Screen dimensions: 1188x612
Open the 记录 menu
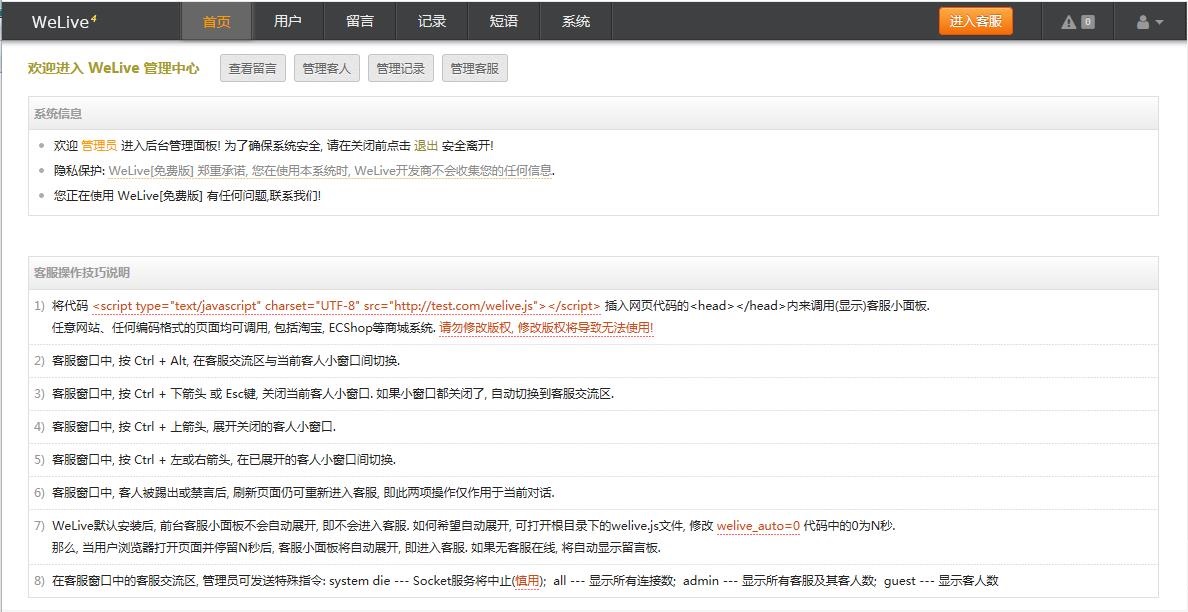432,21
